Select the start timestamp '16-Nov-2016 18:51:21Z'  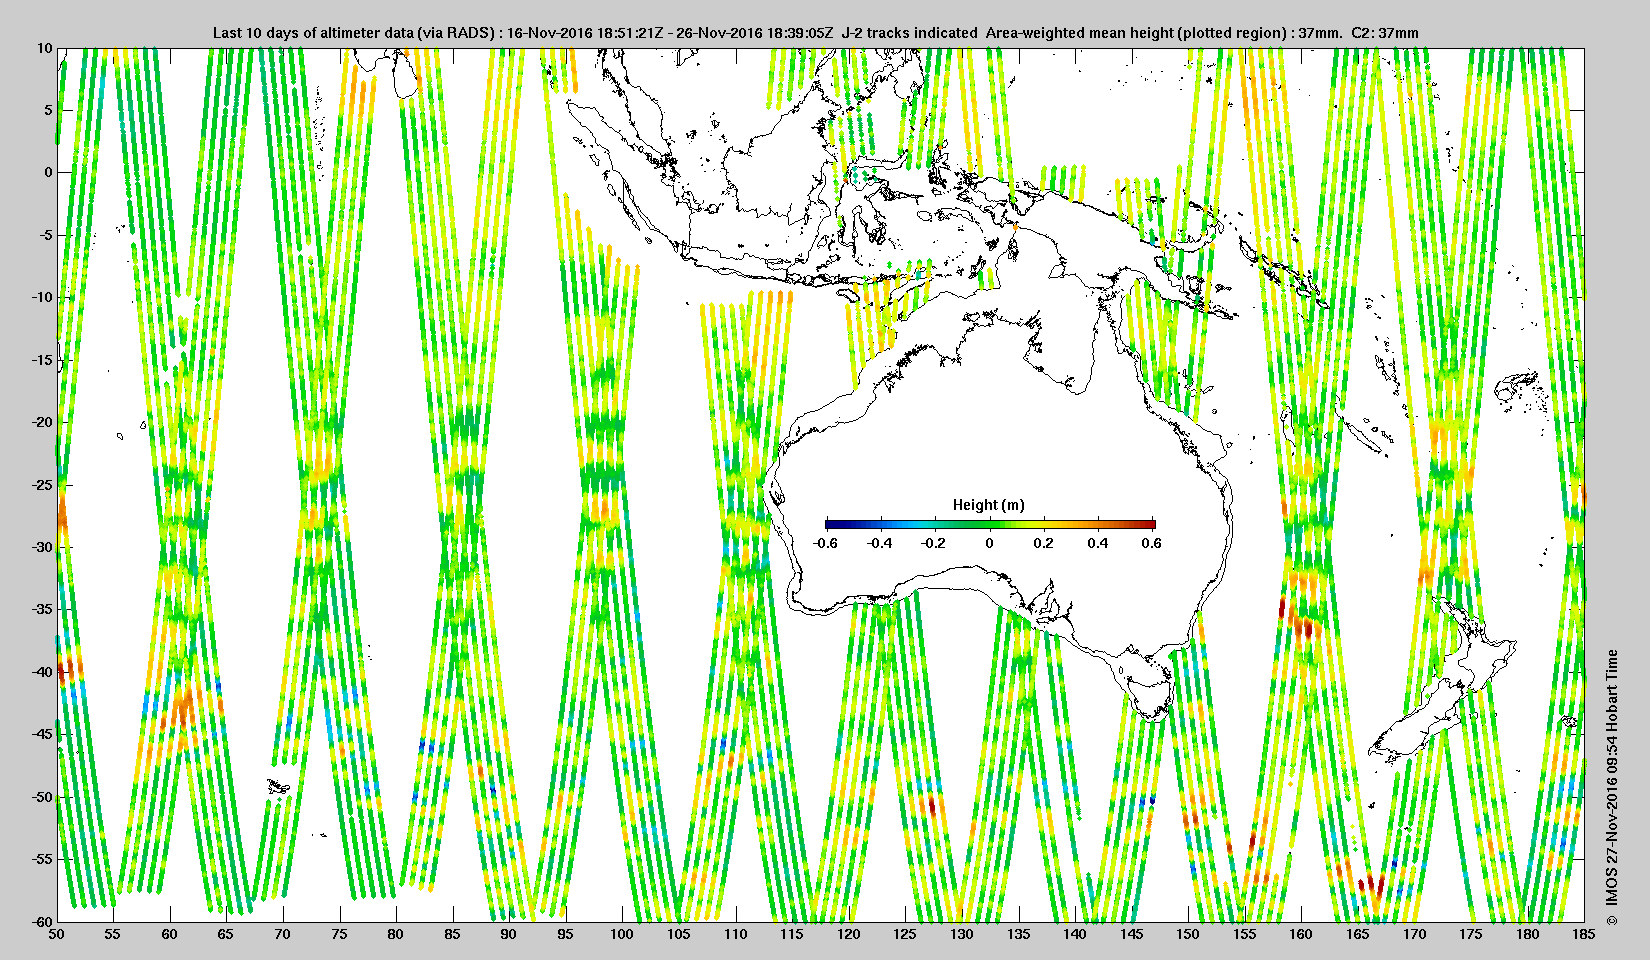[x=584, y=33]
